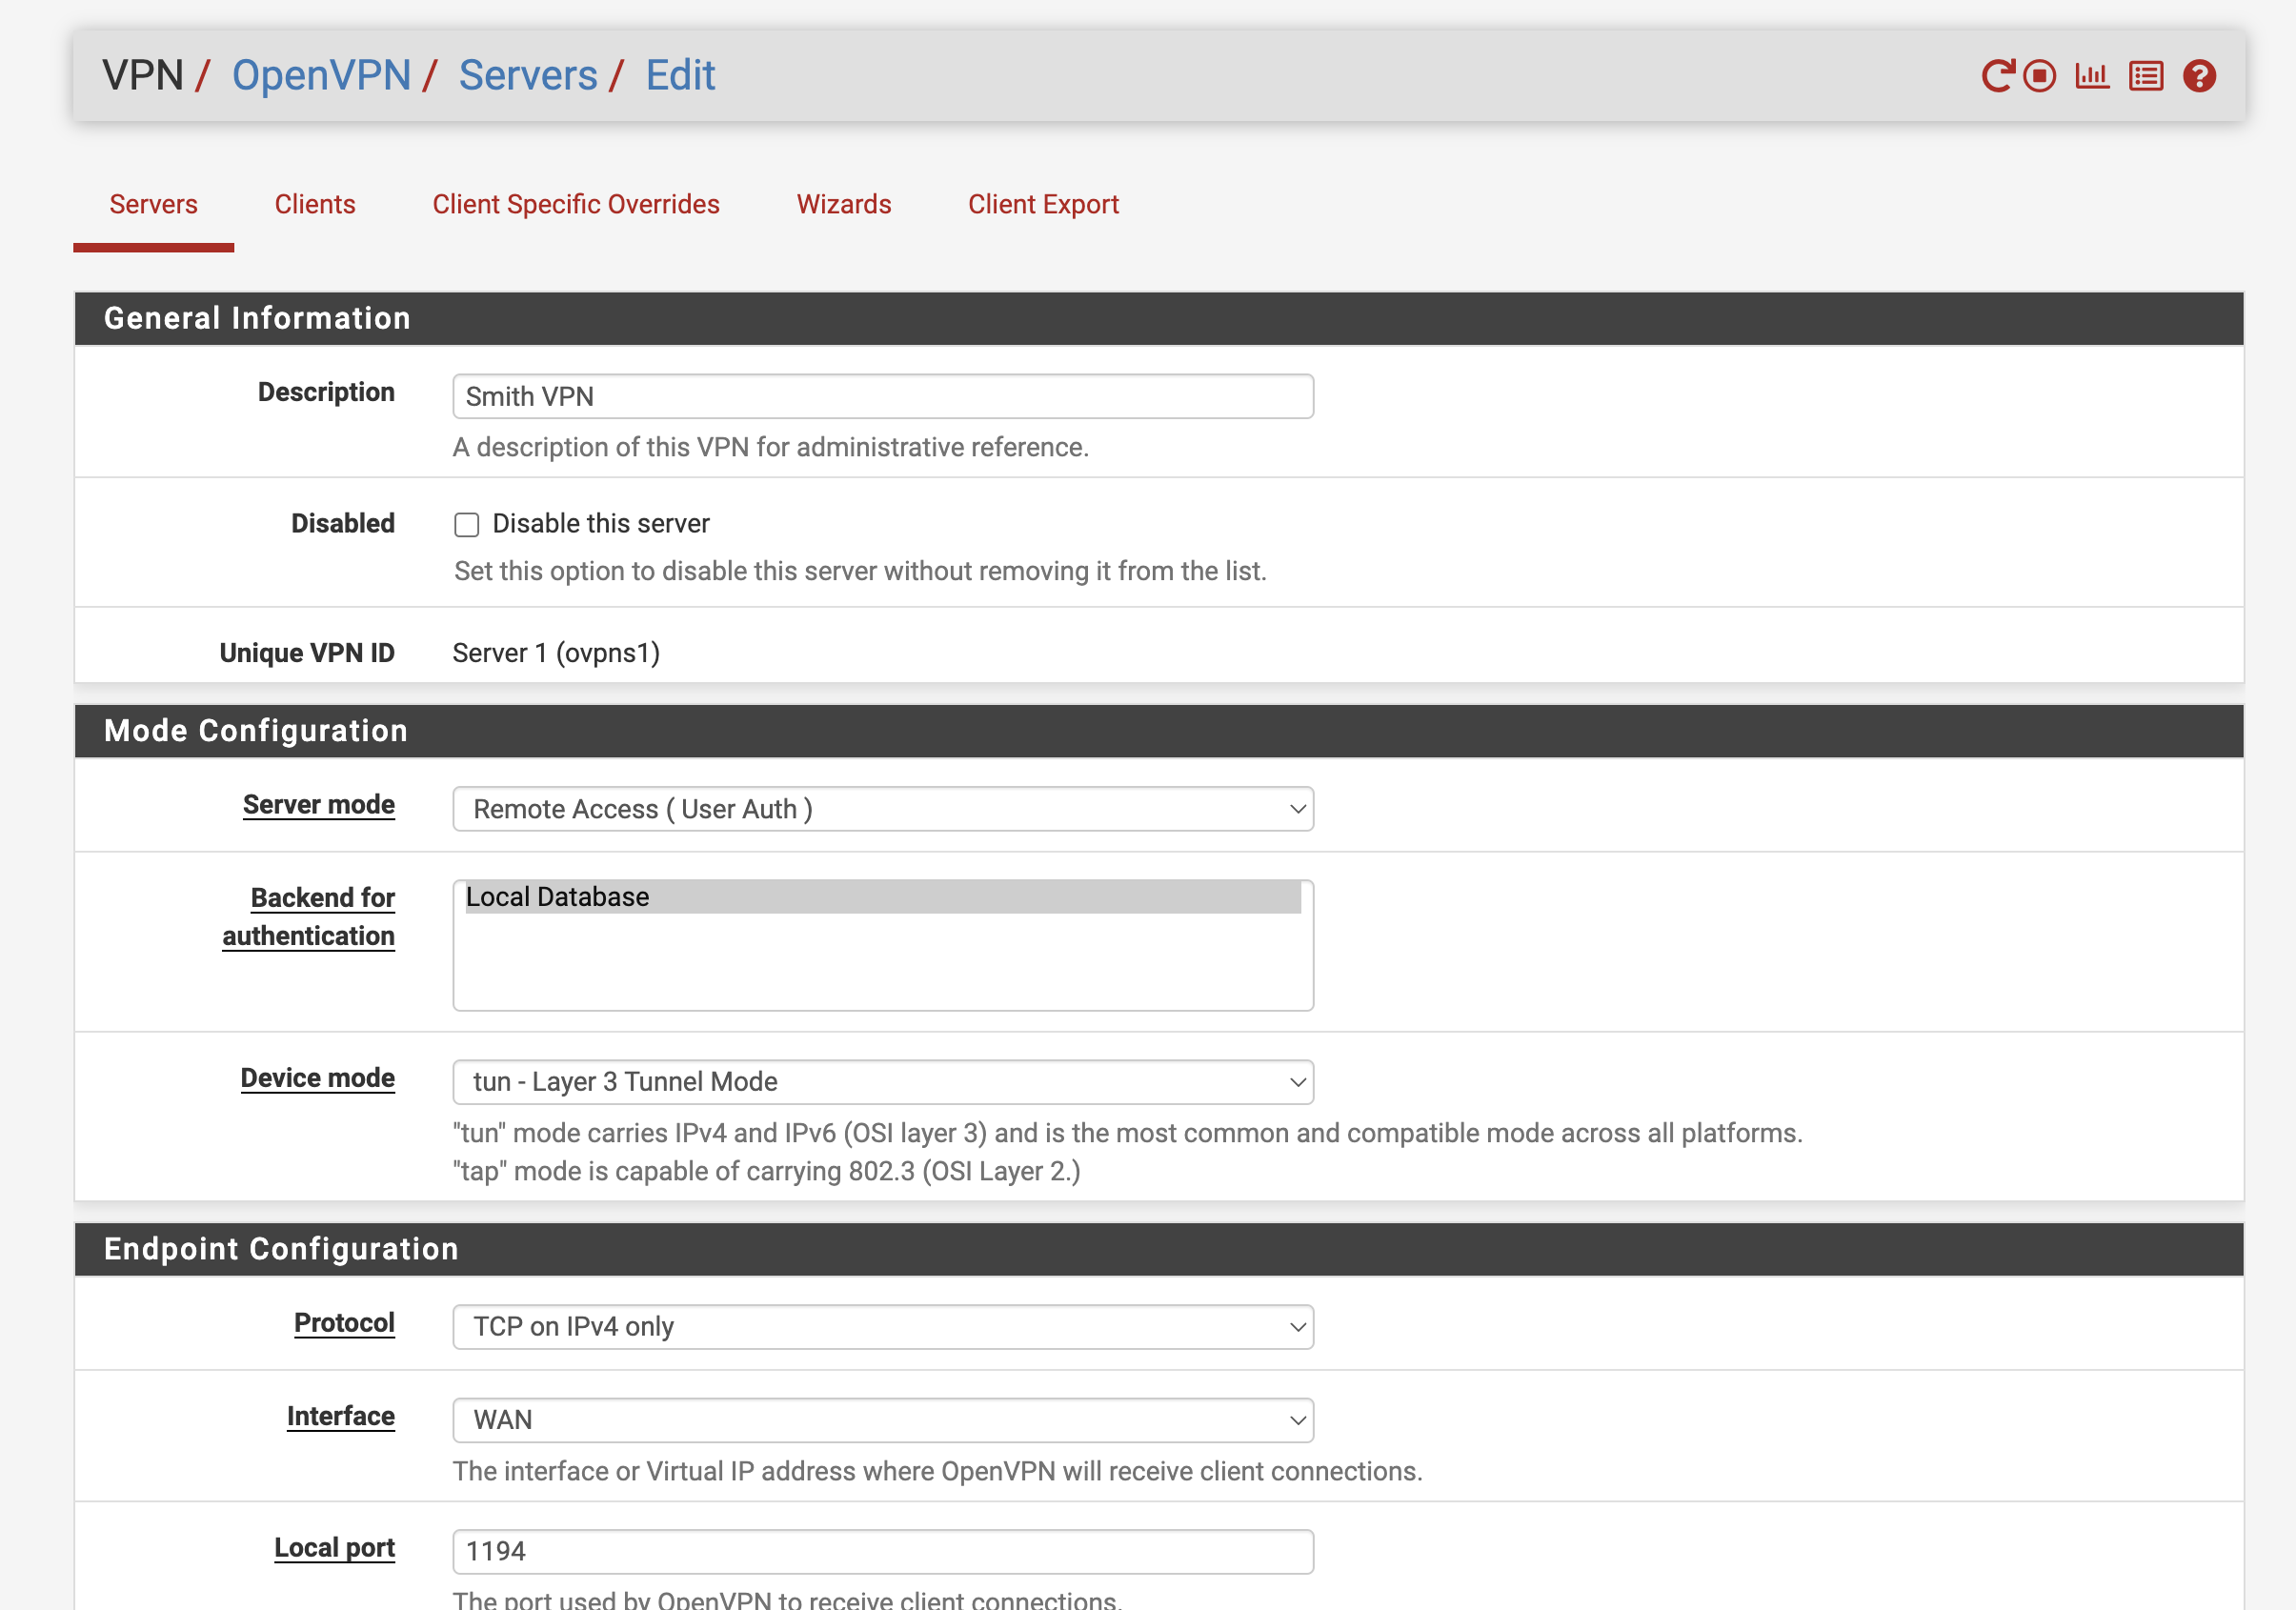Open the Wizards tab
This screenshot has width=2296, height=1610.
844,204
